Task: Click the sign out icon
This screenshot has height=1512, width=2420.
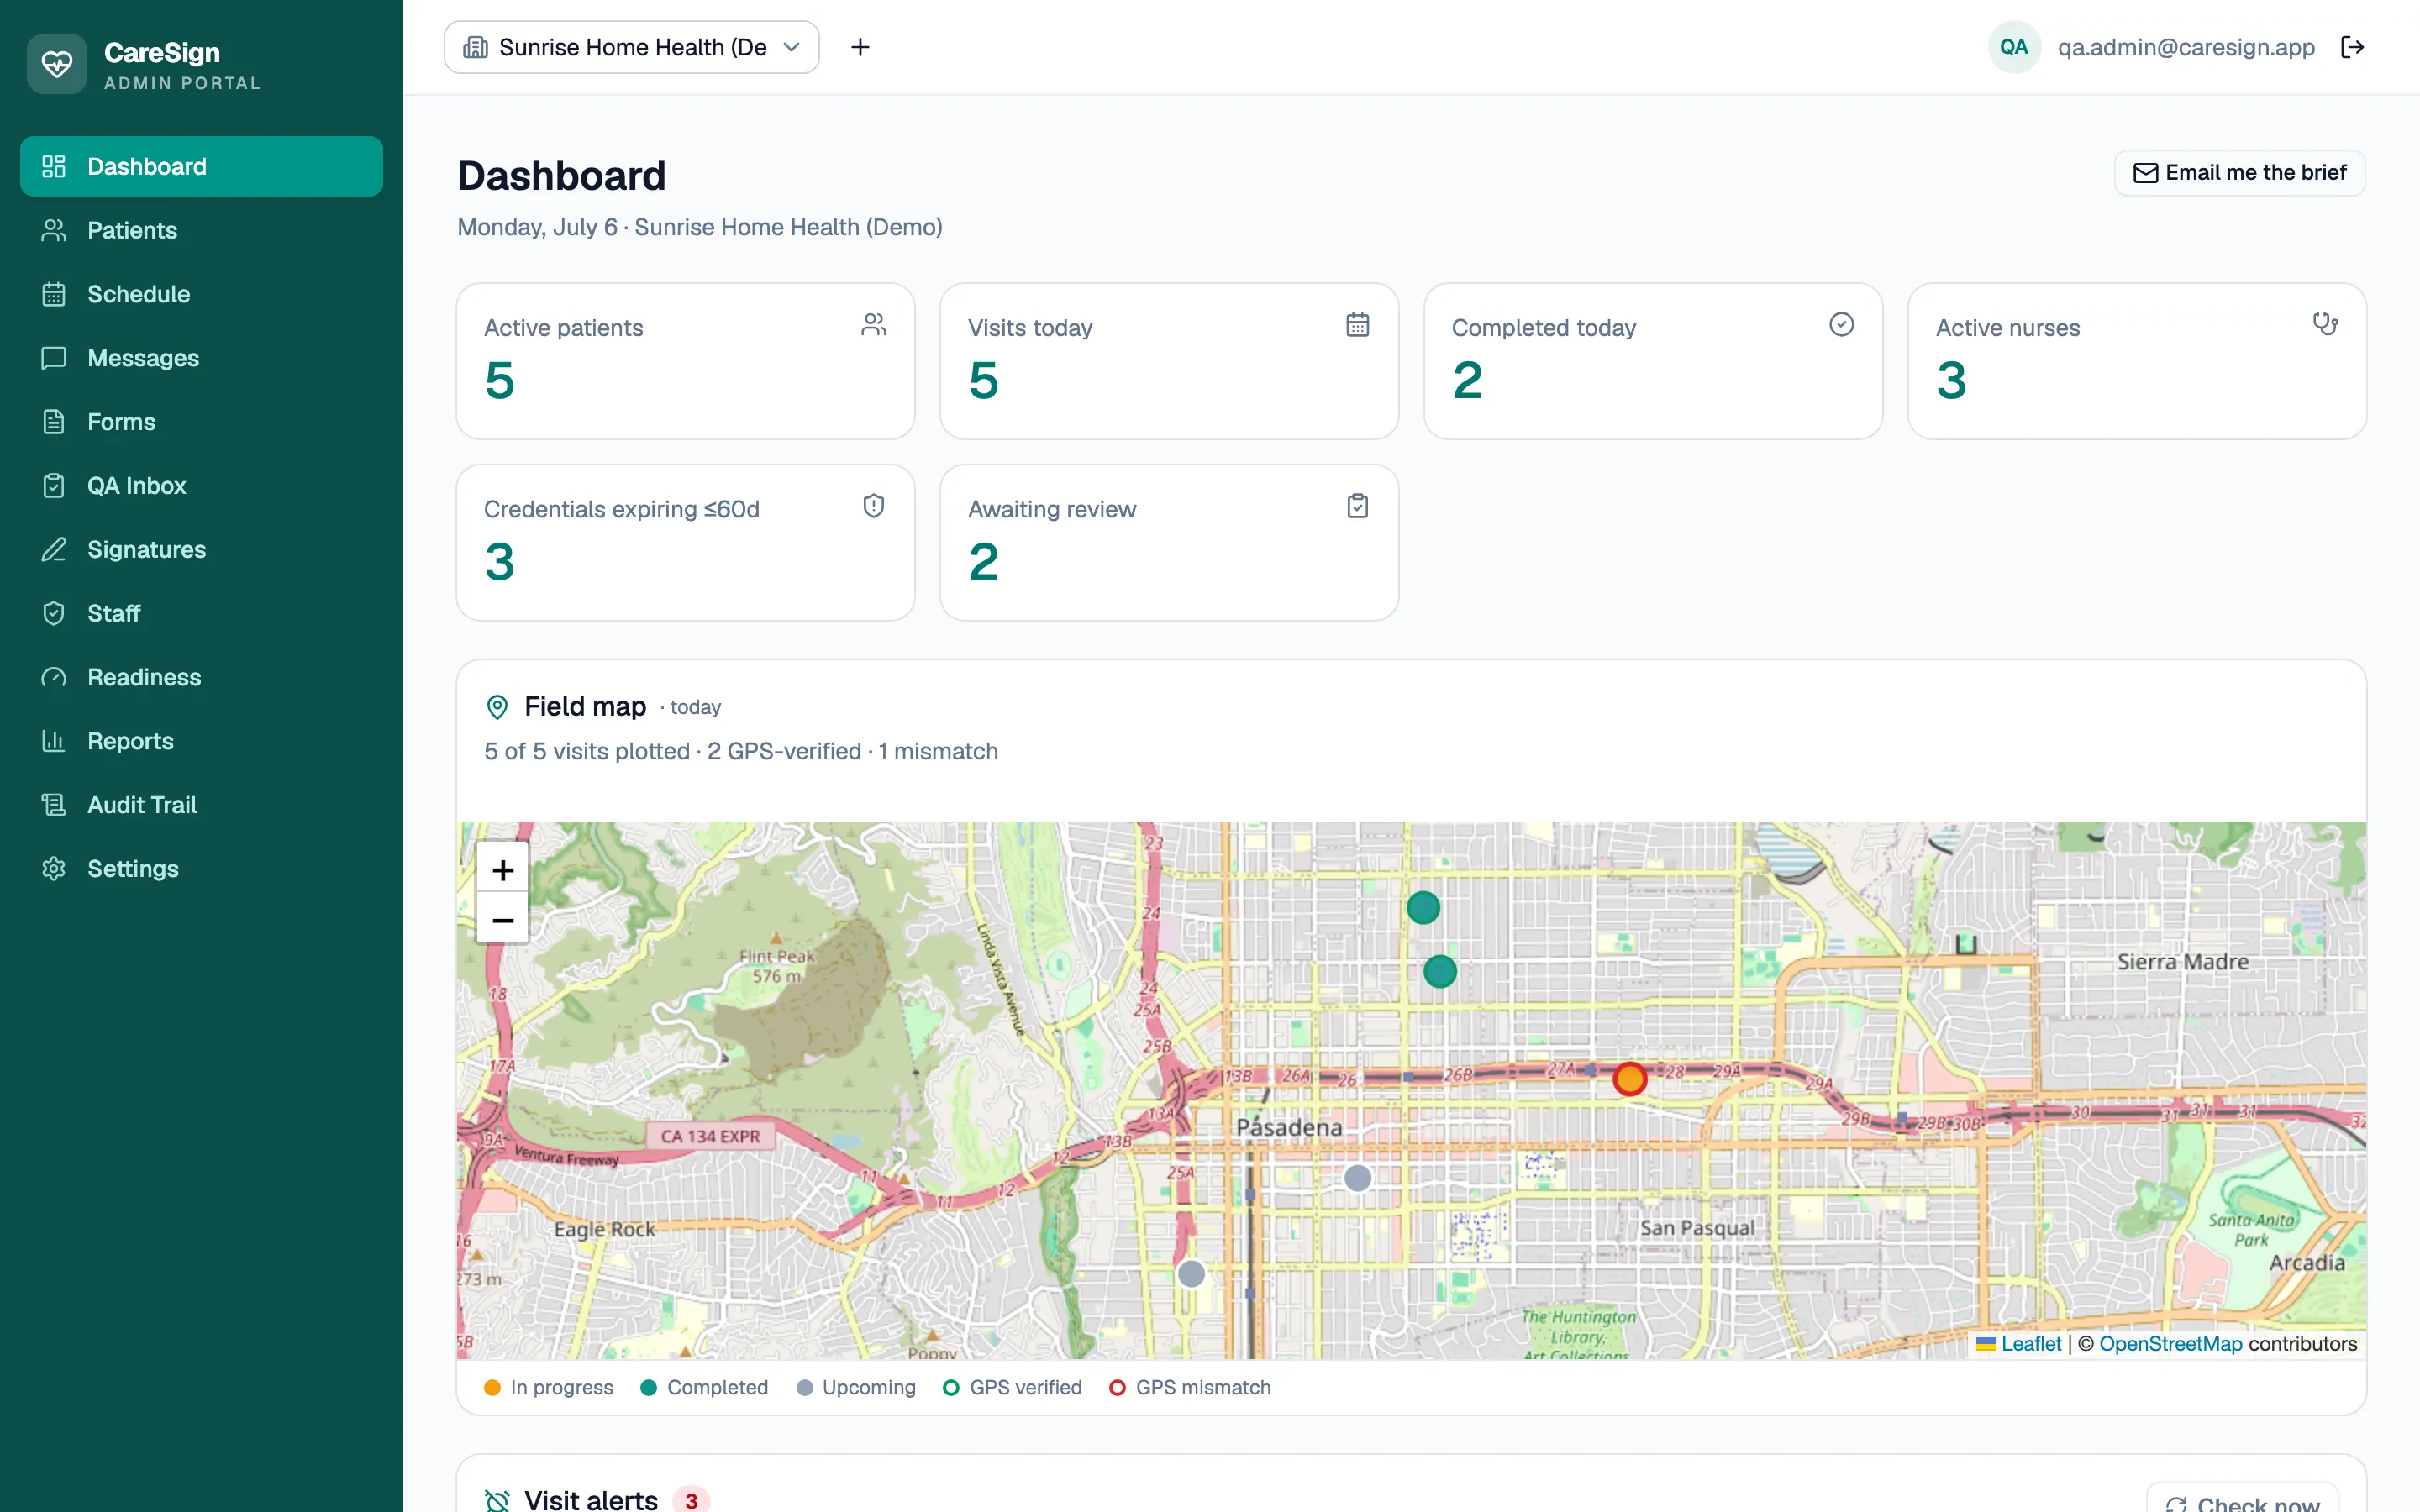Action: tap(2353, 47)
